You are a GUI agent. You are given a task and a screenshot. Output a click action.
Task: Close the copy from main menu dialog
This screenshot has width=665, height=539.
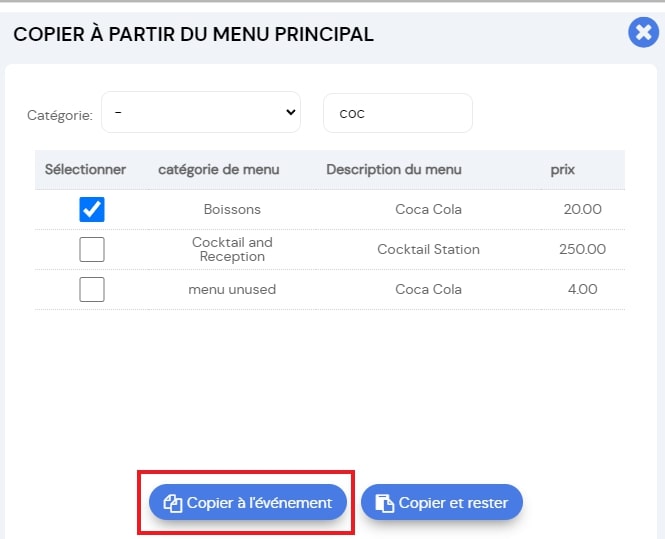tap(643, 32)
